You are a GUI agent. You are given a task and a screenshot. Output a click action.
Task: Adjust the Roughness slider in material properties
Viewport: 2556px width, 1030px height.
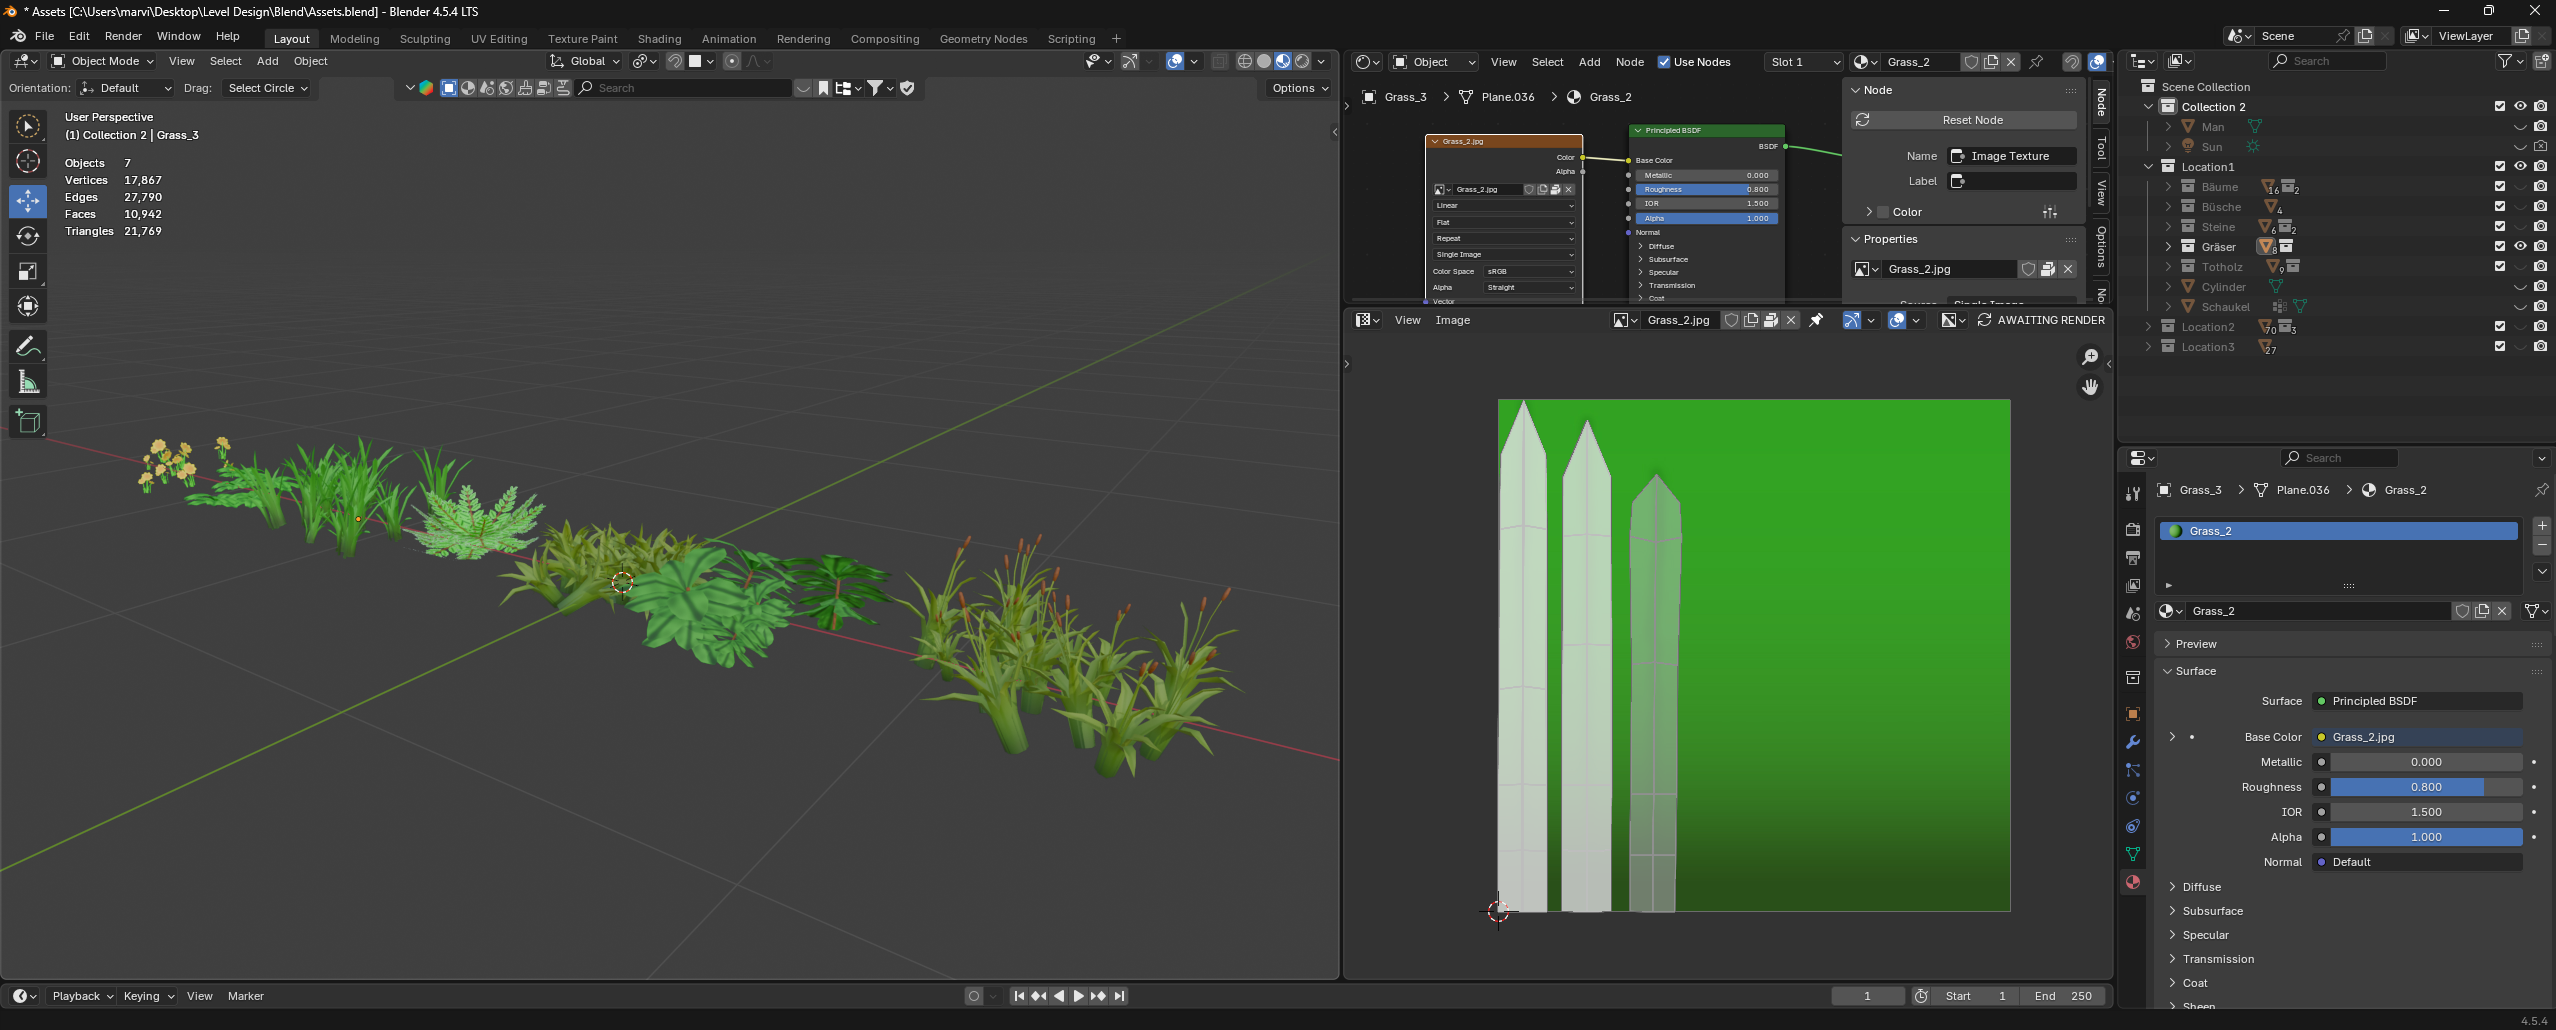tap(2425, 787)
